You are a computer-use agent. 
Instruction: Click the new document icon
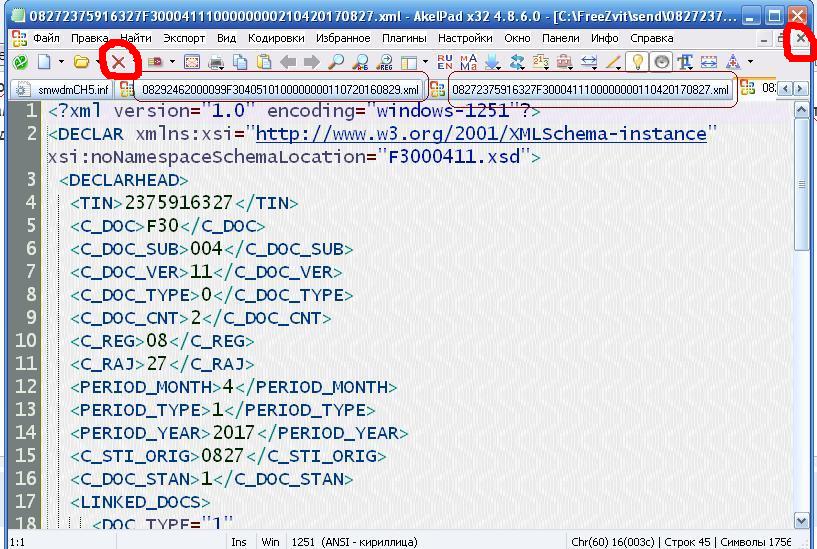44,62
